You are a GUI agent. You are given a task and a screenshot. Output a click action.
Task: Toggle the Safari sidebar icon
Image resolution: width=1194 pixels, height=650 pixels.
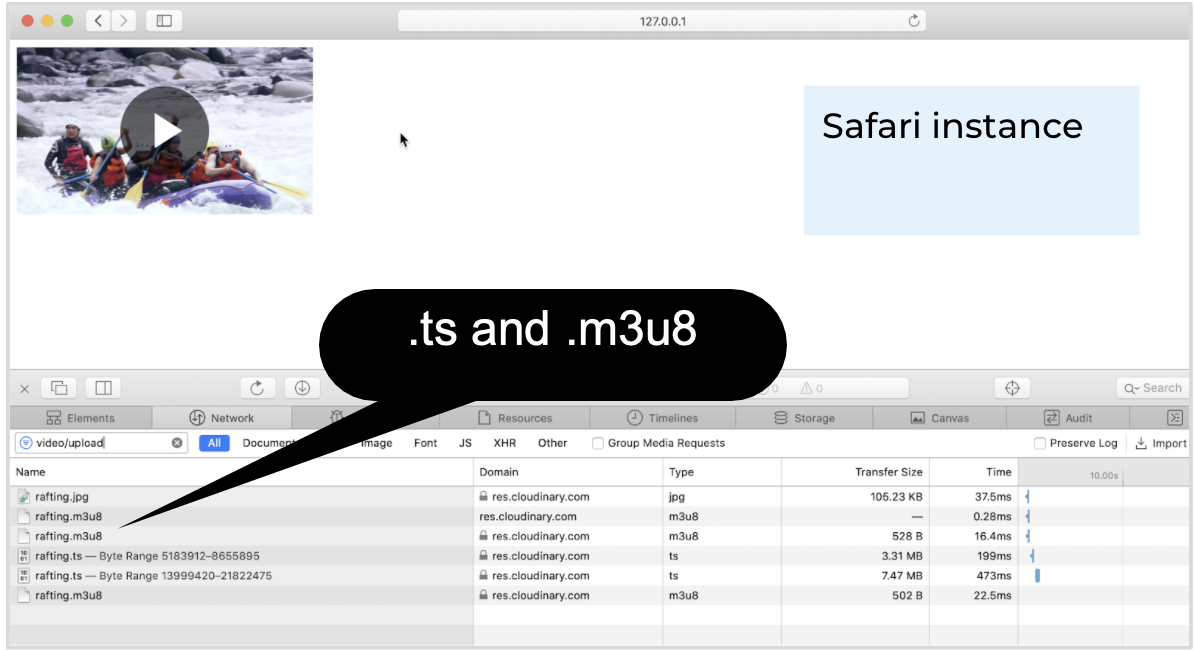point(163,20)
